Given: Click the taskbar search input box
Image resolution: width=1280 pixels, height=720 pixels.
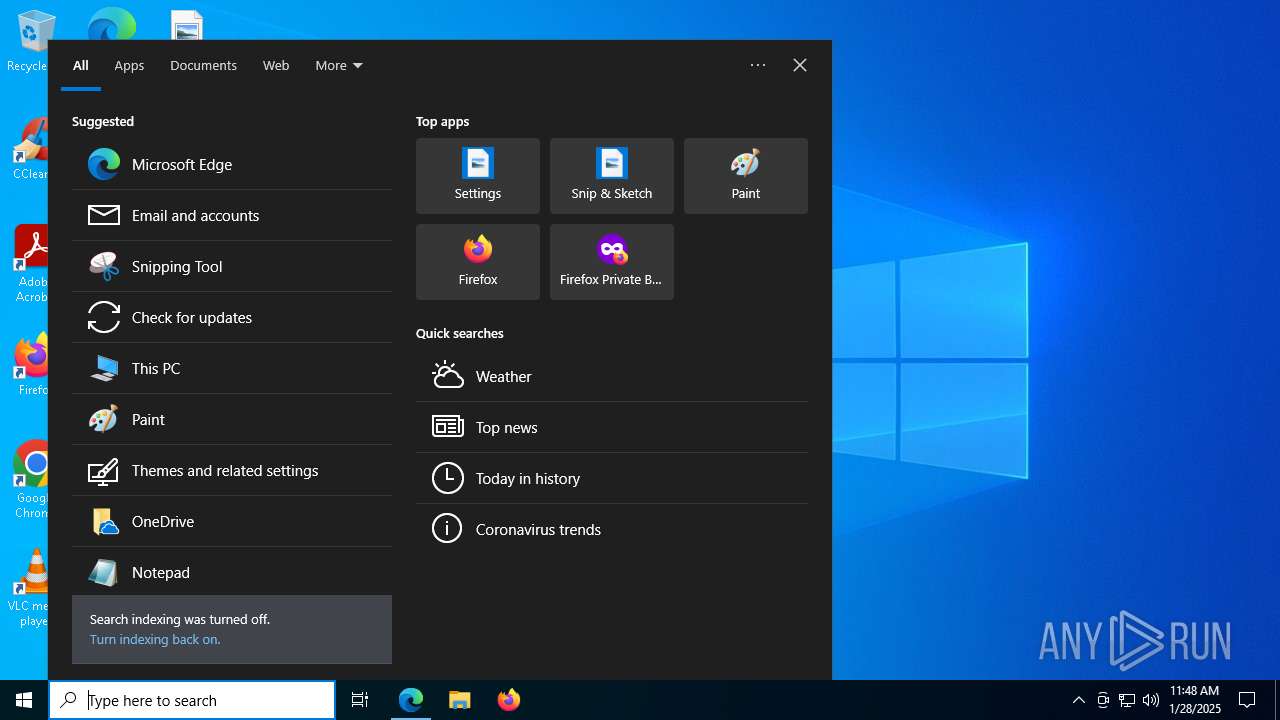Looking at the screenshot, I should (x=192, y=700).
